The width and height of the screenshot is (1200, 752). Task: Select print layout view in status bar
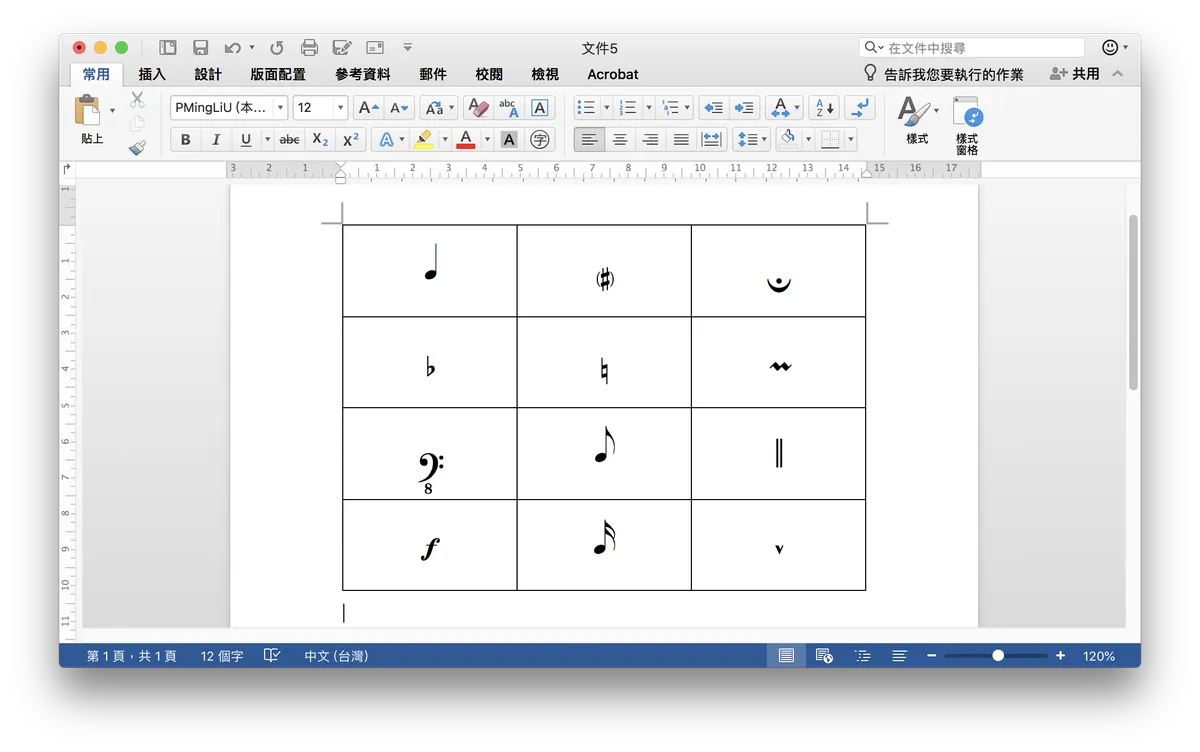coord(786,656)
